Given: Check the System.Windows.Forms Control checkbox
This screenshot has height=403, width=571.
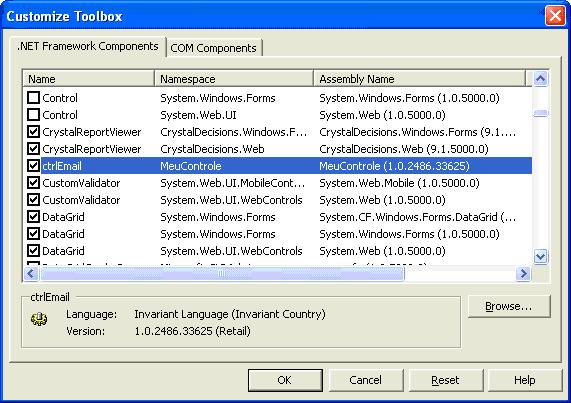Looking at the screenshot, I should coord(34,98).
